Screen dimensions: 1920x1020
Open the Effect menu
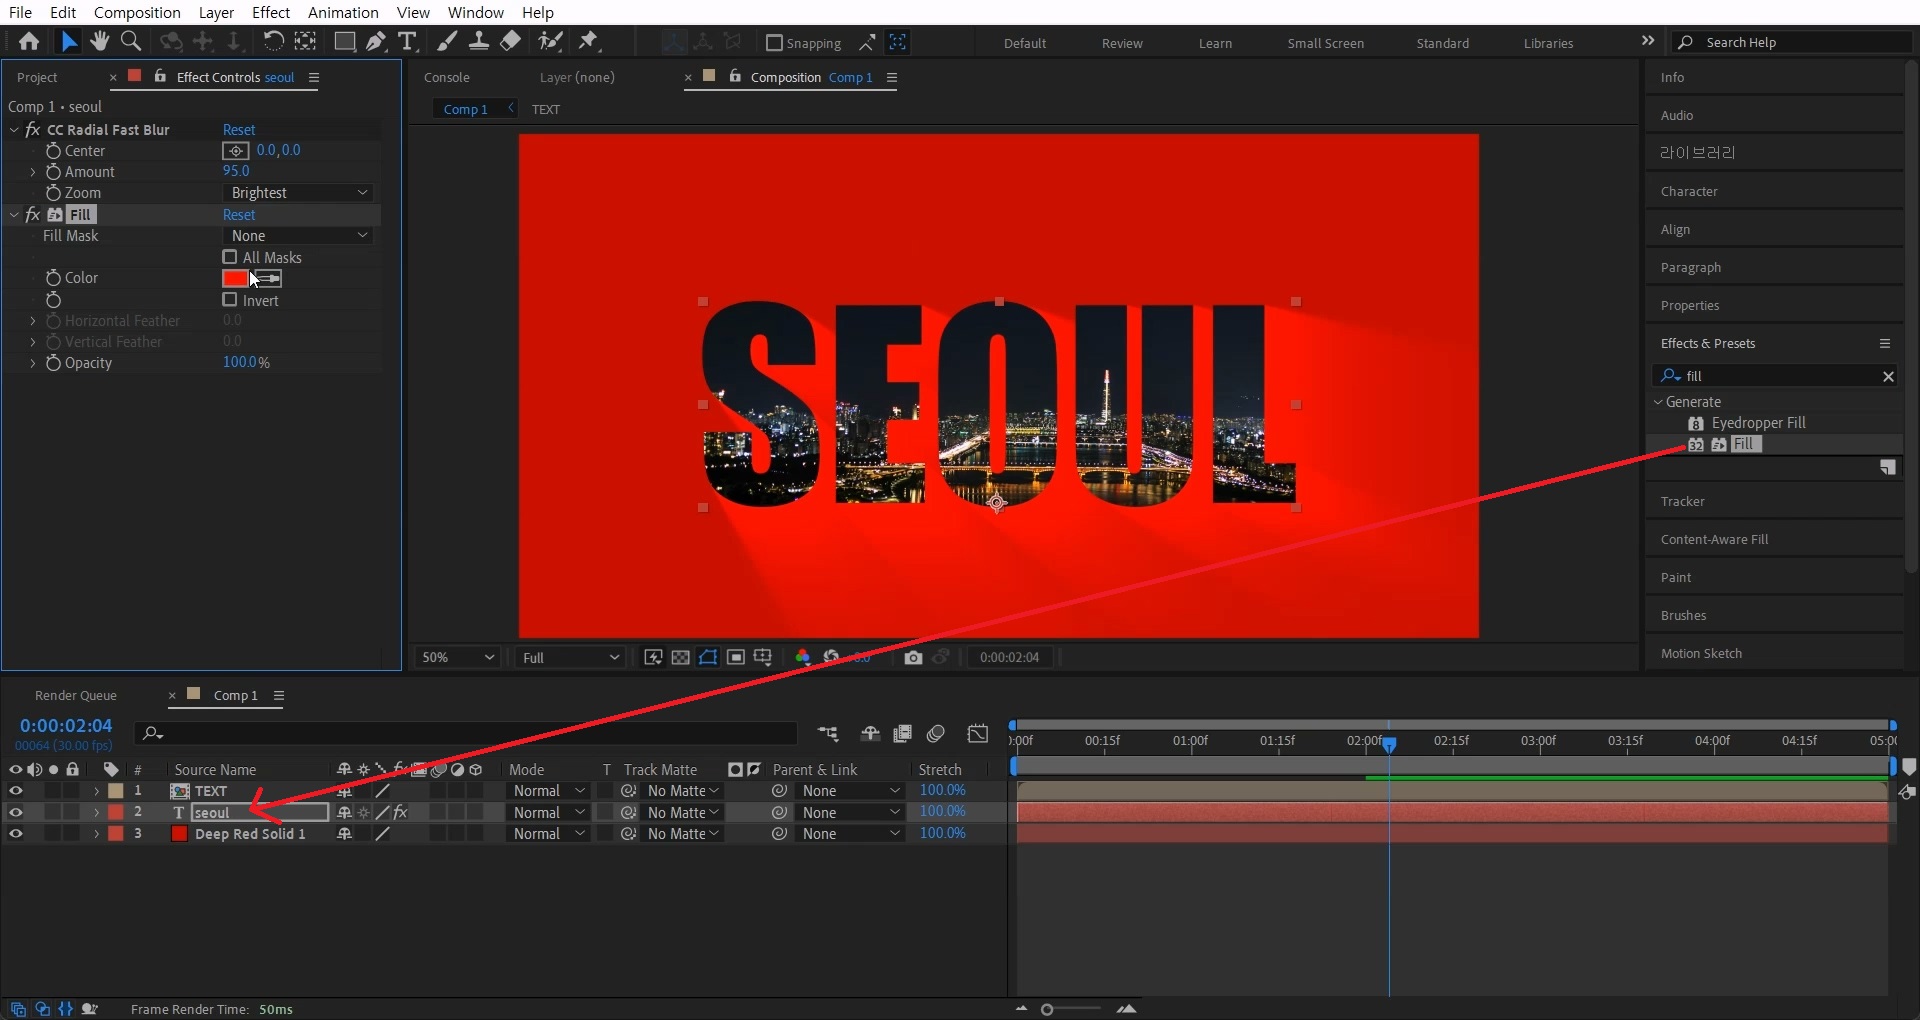tap(271, 12)
